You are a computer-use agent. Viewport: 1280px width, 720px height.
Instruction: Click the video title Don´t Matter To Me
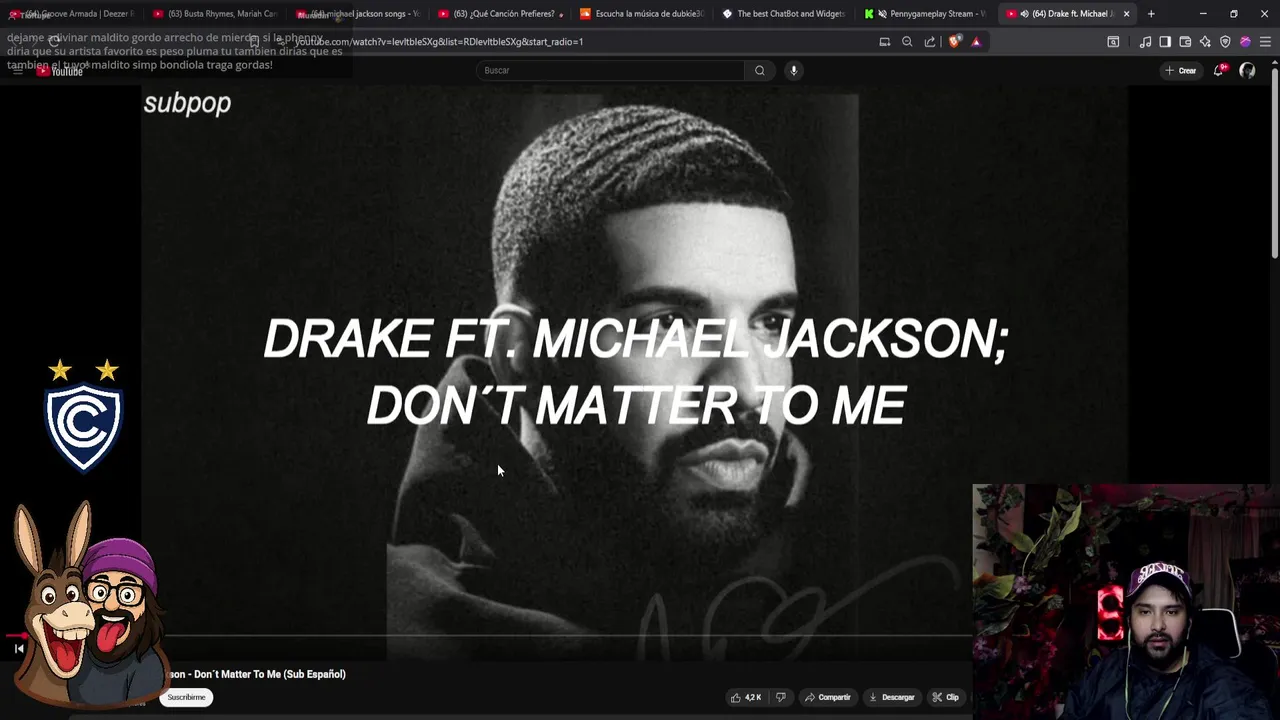click(x=255, y=674)
